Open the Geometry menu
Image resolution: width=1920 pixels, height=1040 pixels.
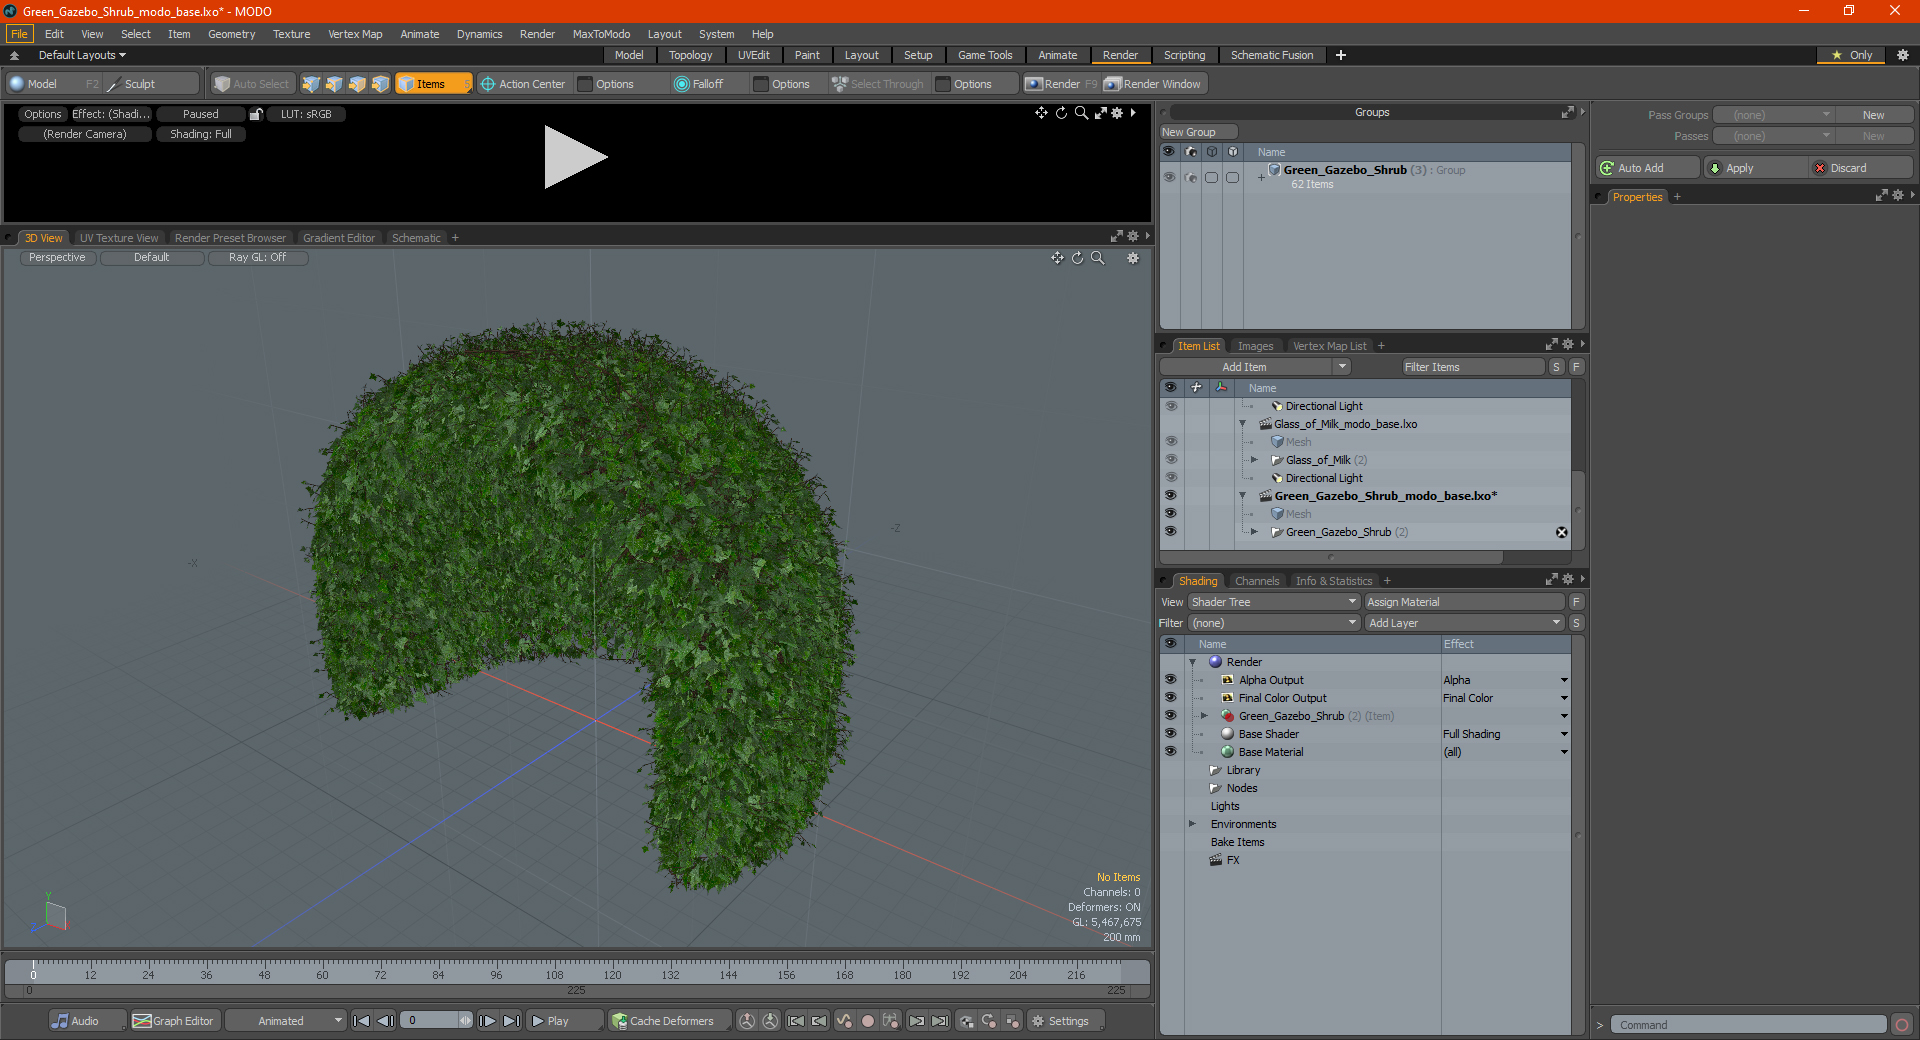pos(231,34)
